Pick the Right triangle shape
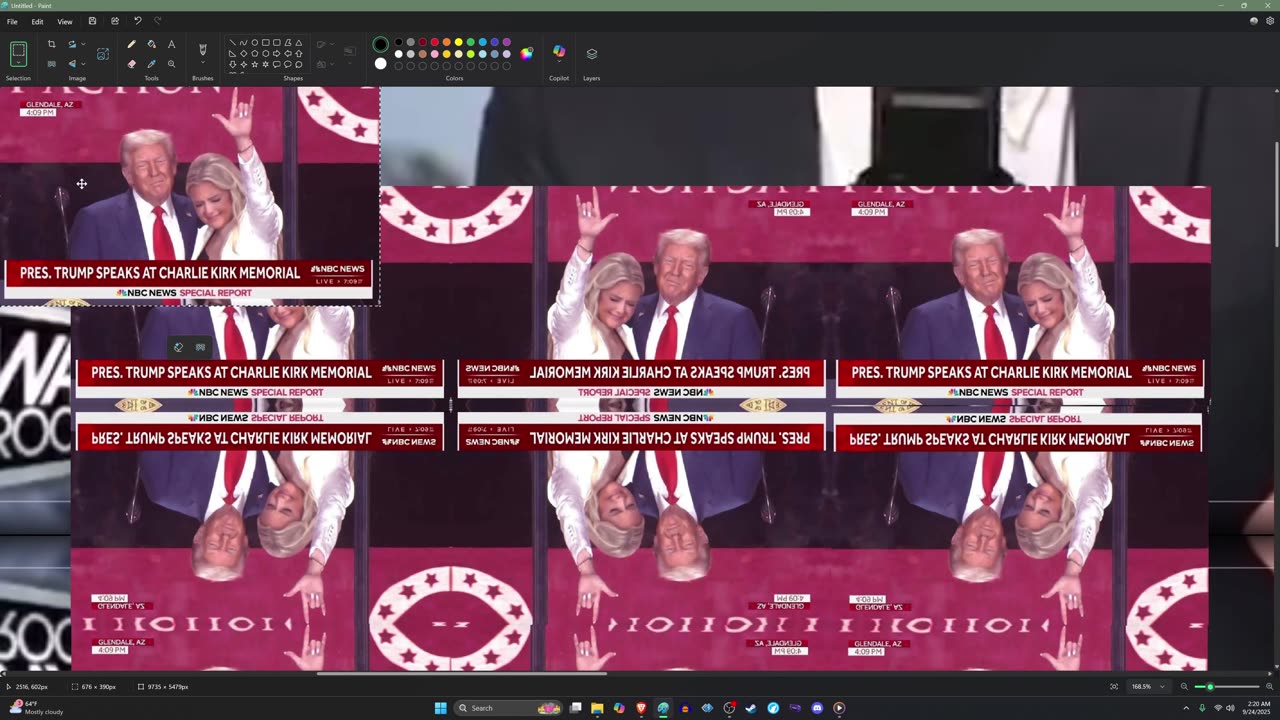The image size is (1280, 720). click(232, 54)
